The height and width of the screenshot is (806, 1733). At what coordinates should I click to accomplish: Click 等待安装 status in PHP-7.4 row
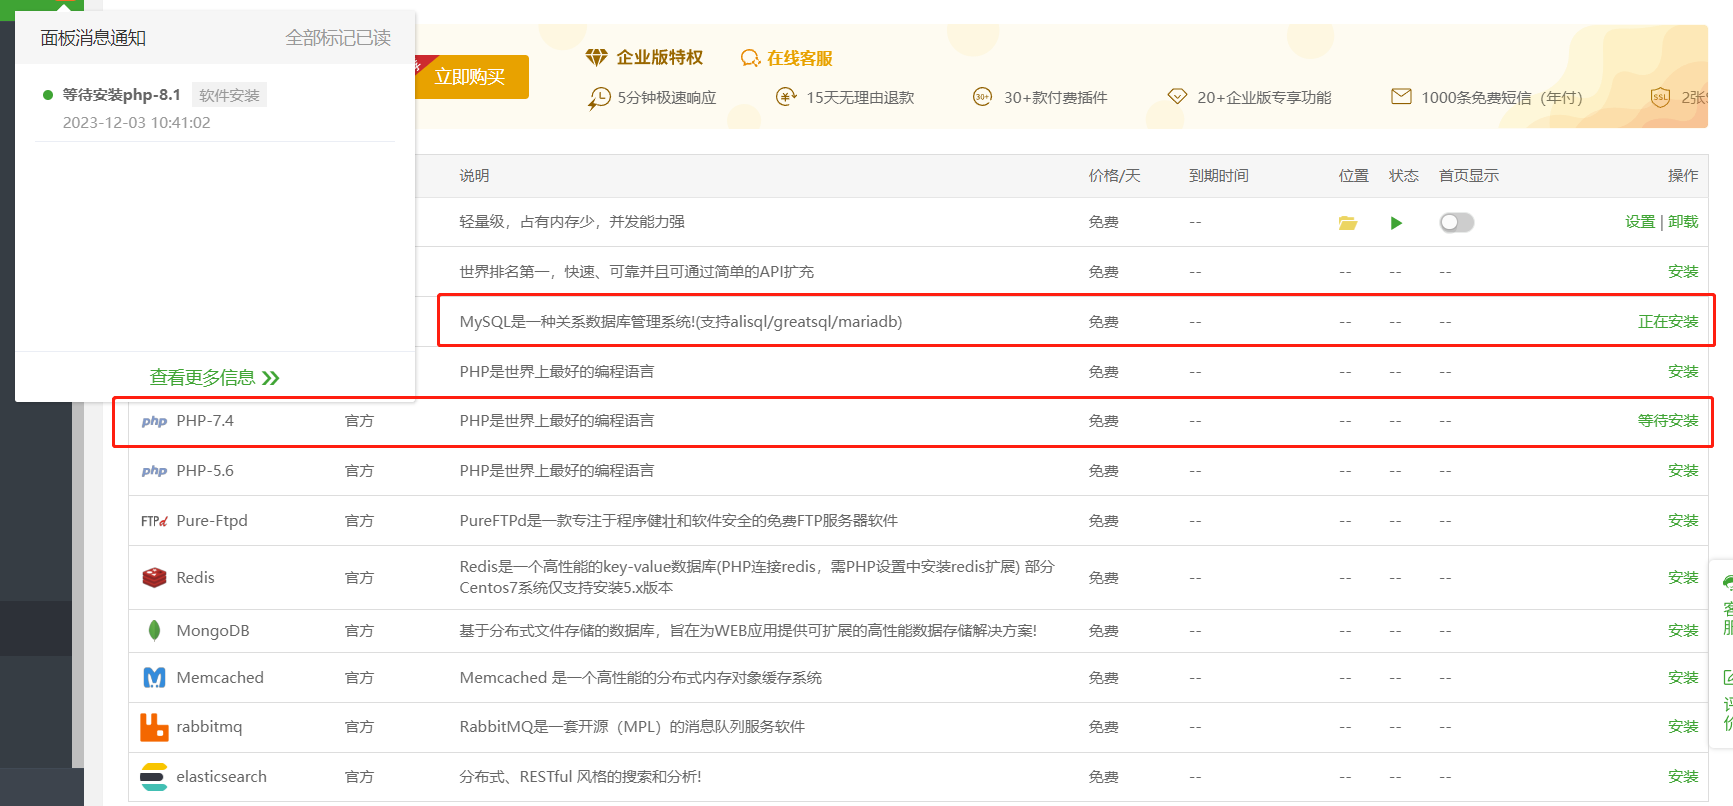tap(1668, 421)
